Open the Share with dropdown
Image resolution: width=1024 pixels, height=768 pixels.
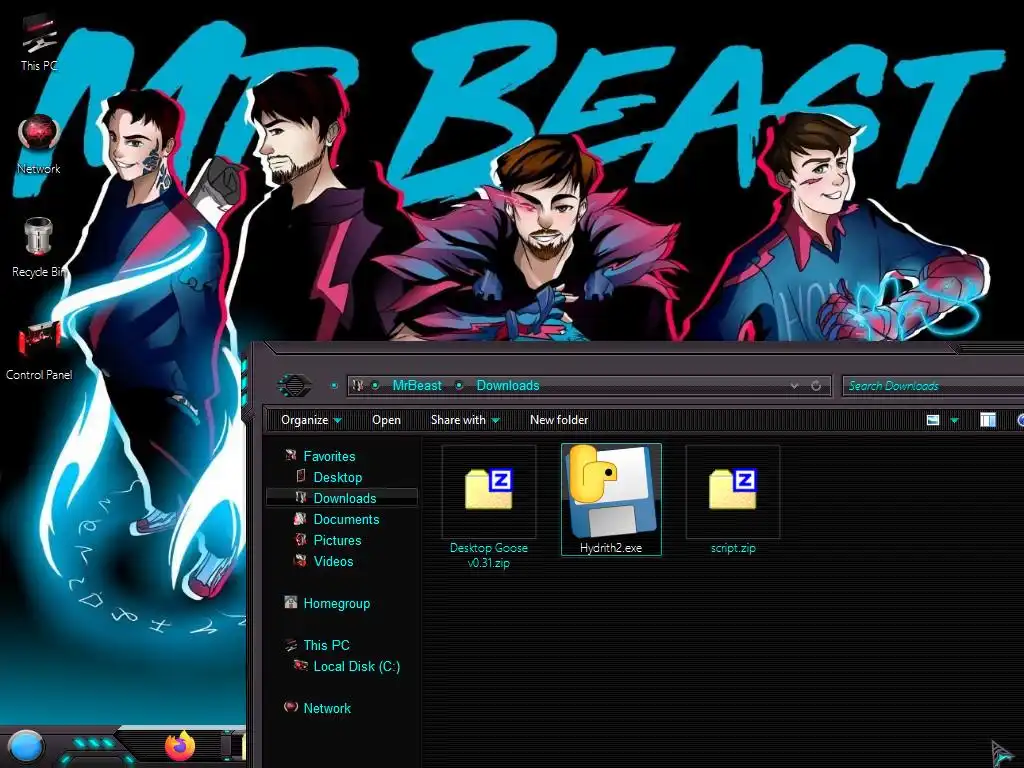click(x=465, y=420)
